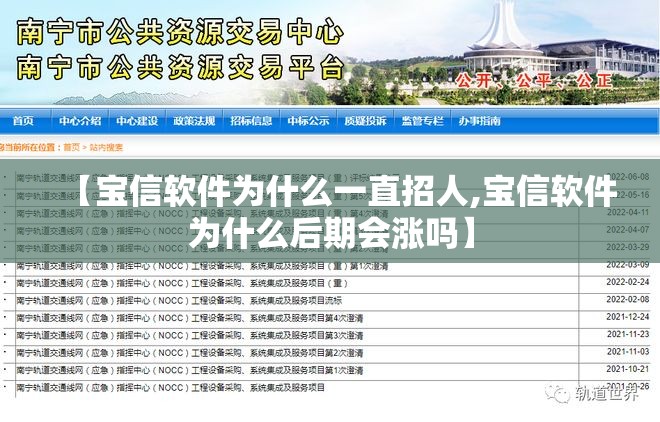Click the 公开、公平、公正 slogan in banner
Screen dimensions: 660x422
(x=535, y=80)
